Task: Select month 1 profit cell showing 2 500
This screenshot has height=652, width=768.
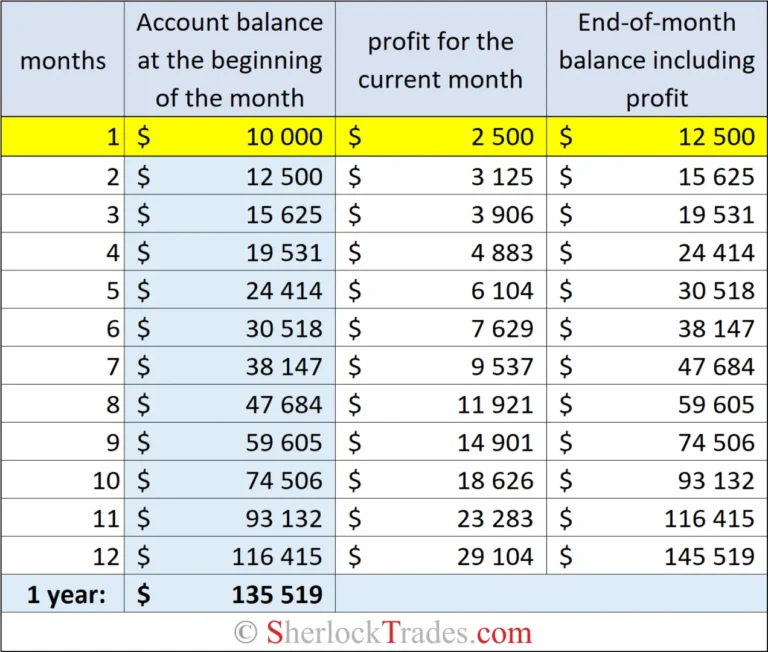Action: click(x=440, y=137)
